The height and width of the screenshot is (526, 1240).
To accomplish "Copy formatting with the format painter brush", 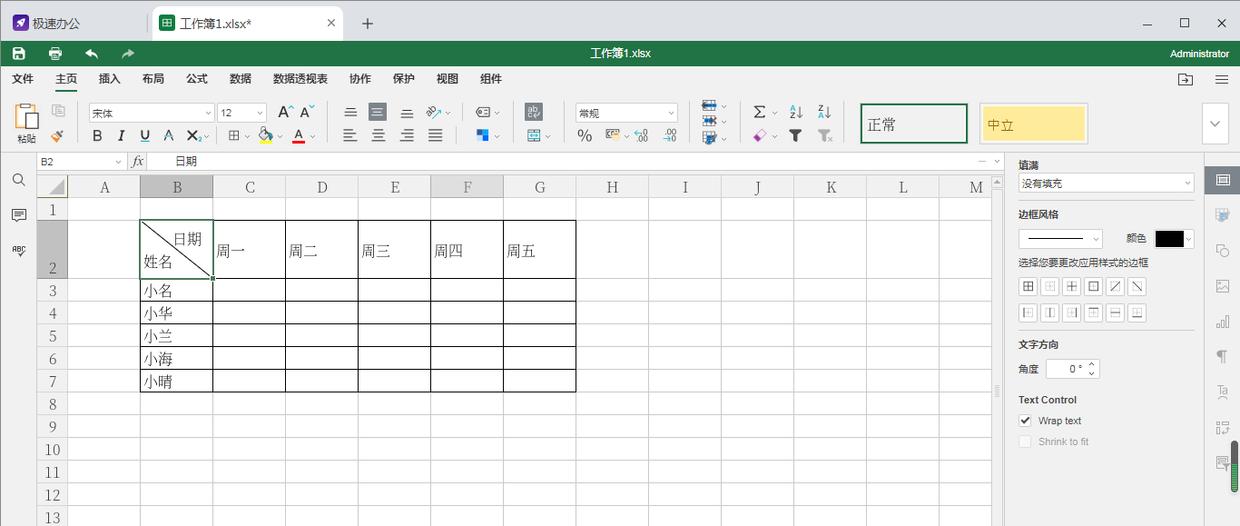I will pyautogui.click(x=58, y=136).
